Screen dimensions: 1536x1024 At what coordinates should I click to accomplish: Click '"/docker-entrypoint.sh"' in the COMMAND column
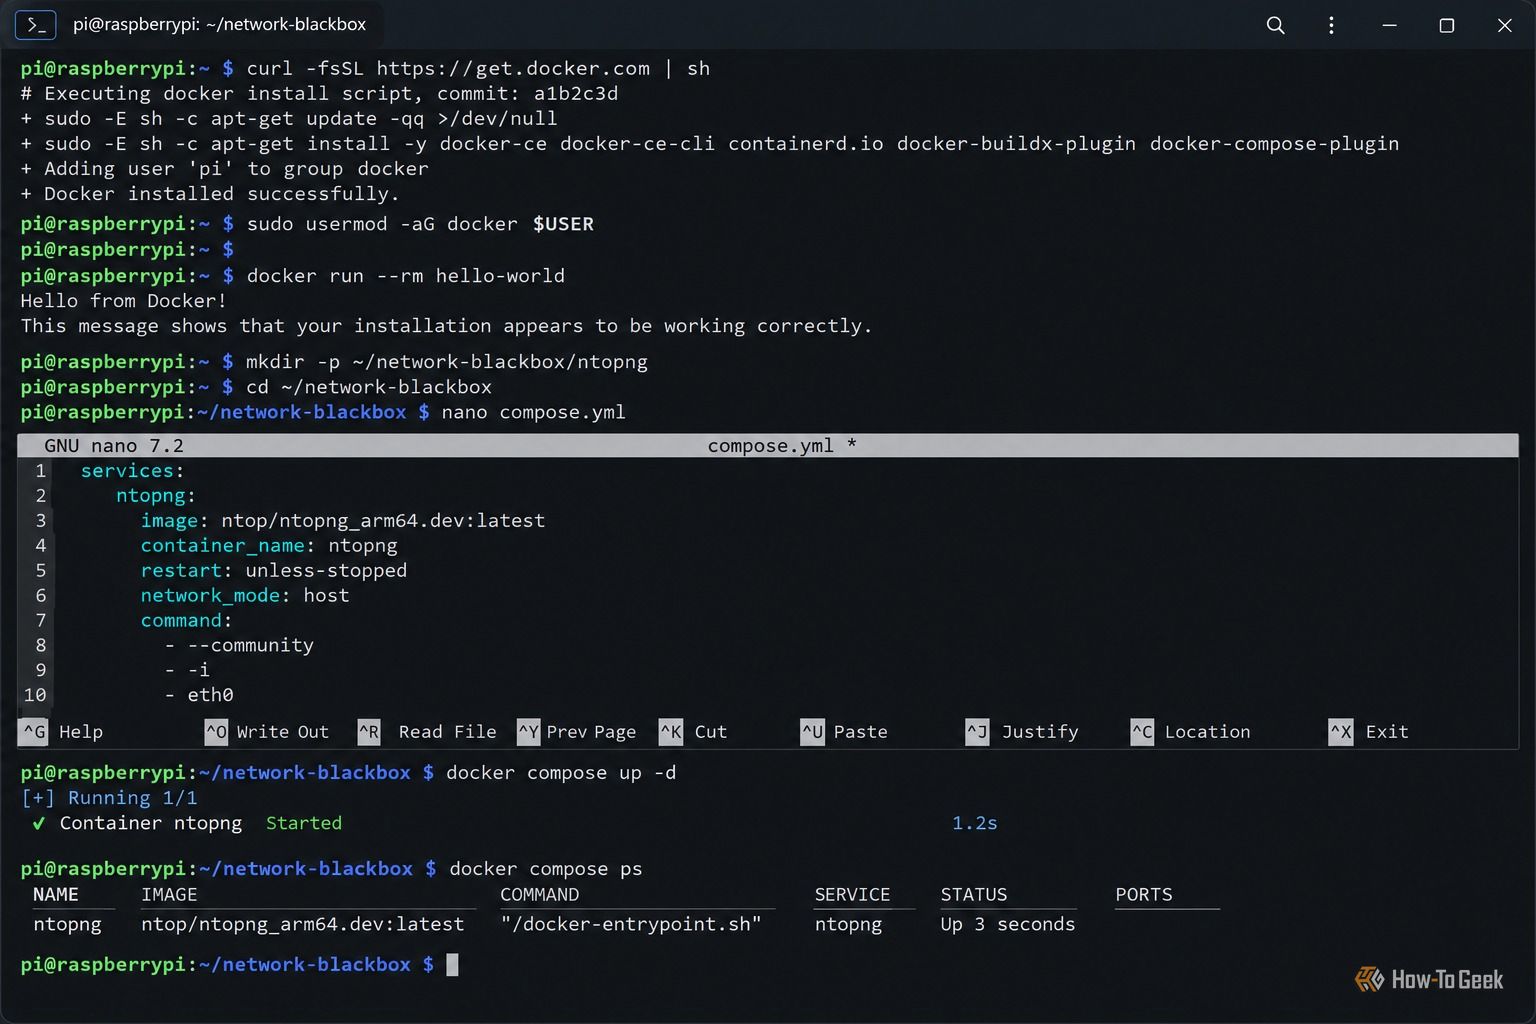point(631,925)
